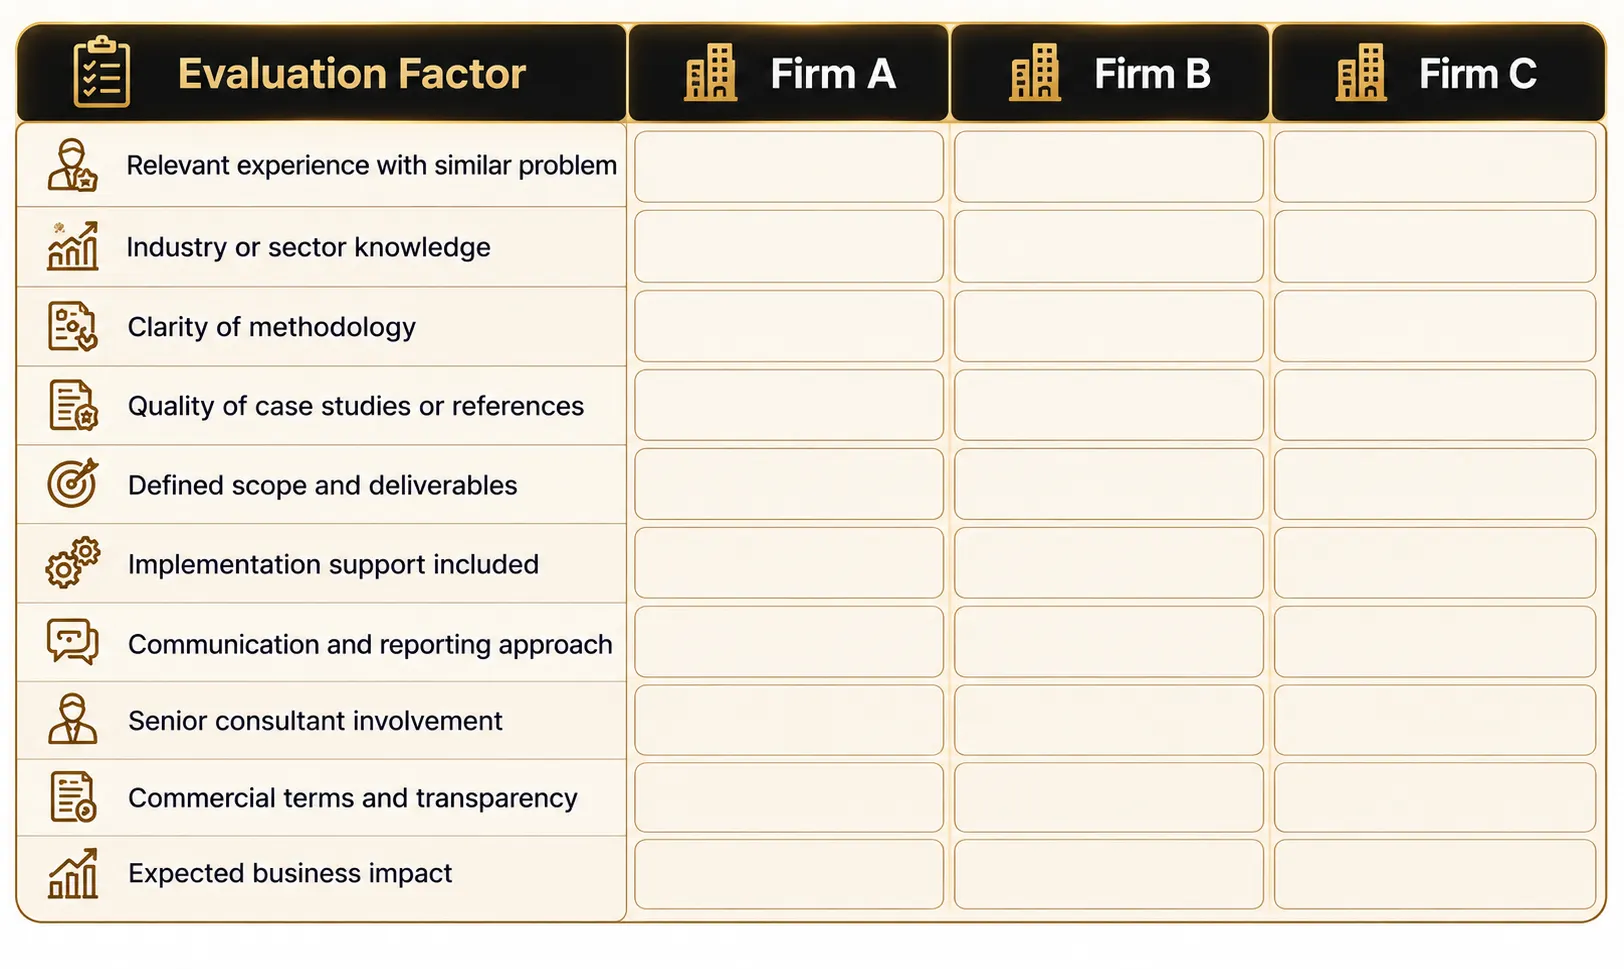The width and height of the screenshot is (1624, 969).
Task: Click the checklist clipboard icon in header
Action: click(102, 72)
